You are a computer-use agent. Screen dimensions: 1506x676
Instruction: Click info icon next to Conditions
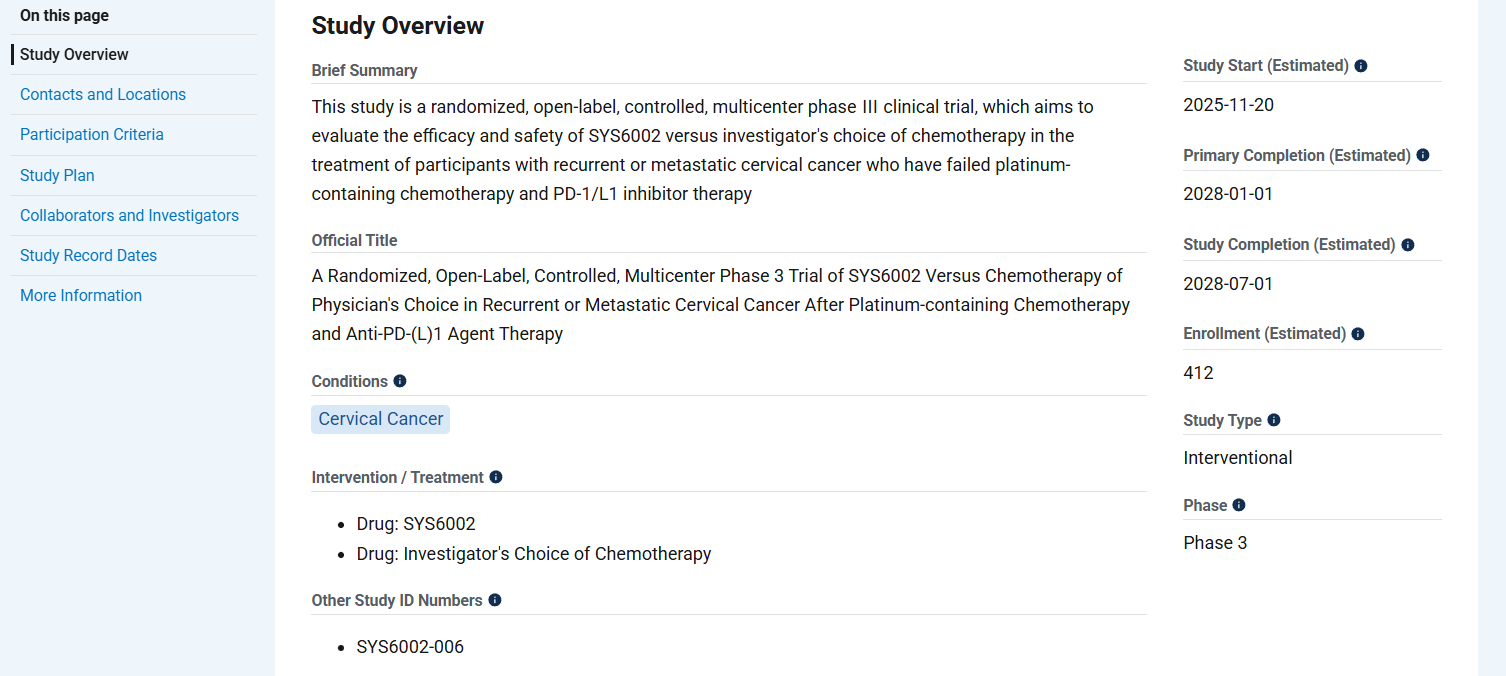400,381
